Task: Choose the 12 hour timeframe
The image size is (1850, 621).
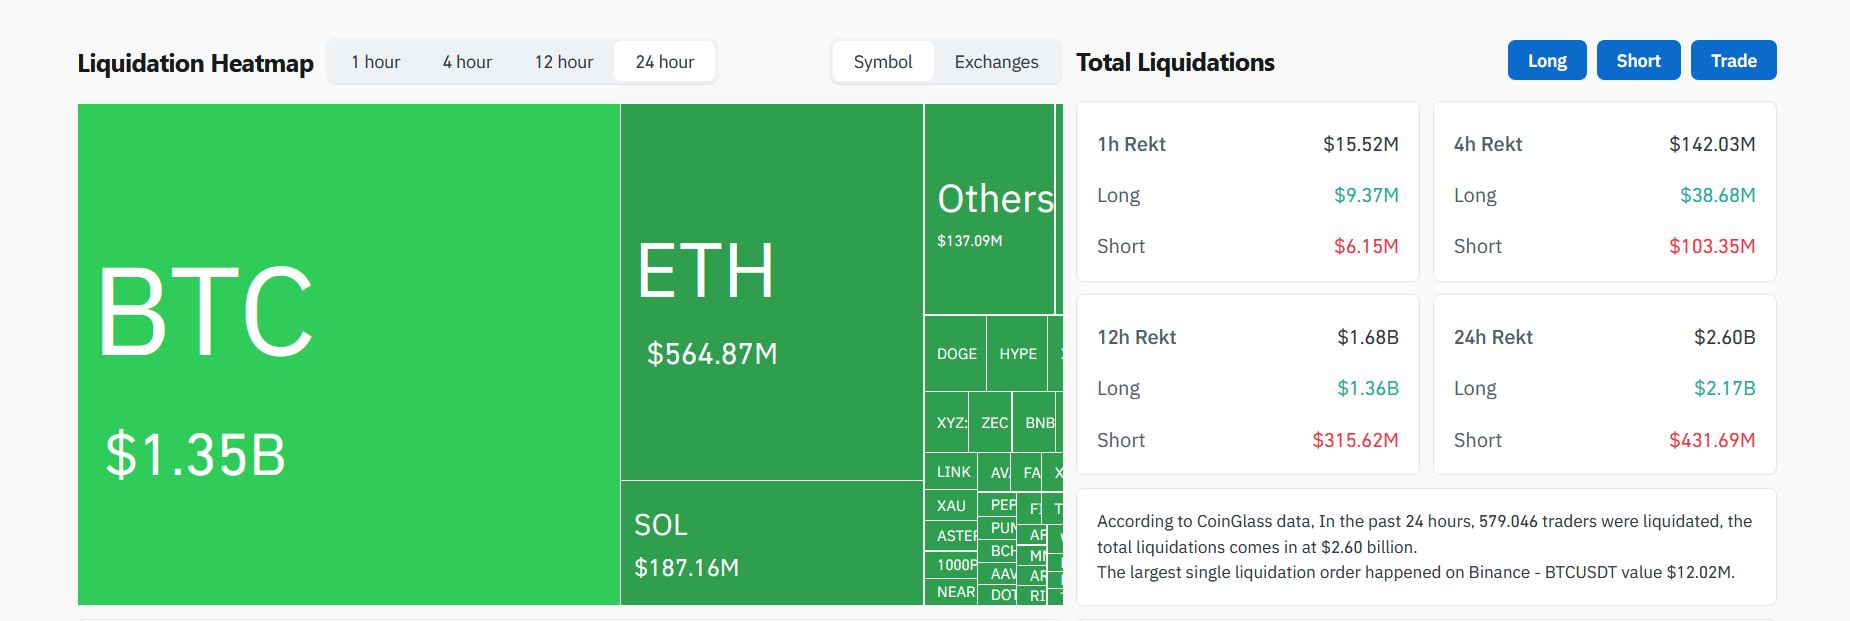Action: 563,62
